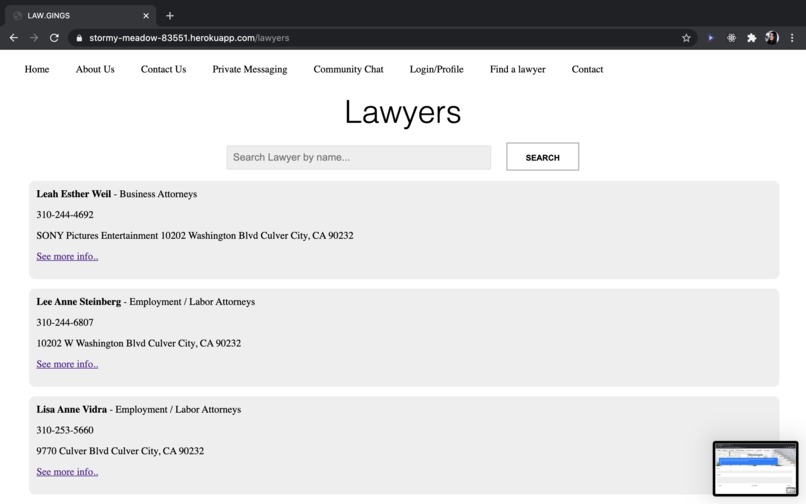See more info for Leah Esther Weil
806x504 pixels.
(x=67, y=256)
